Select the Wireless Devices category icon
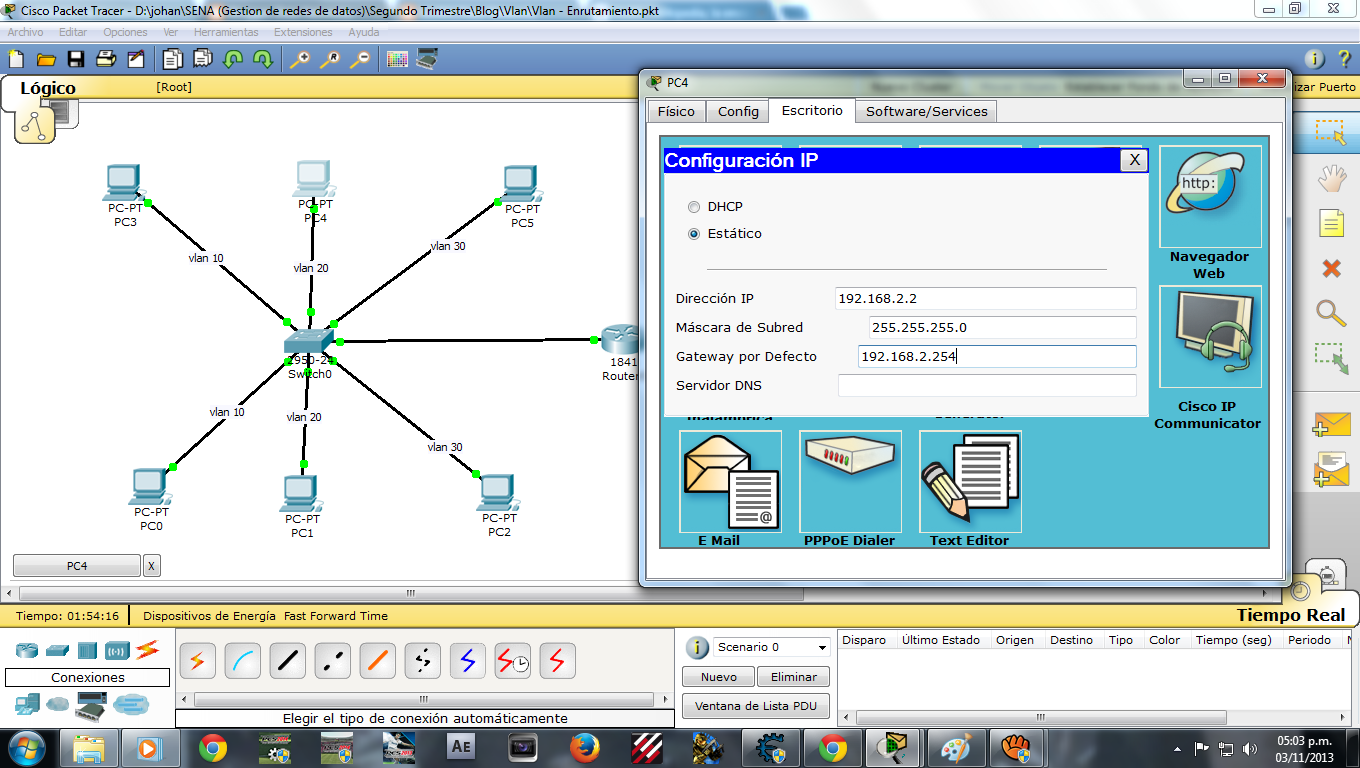 [x=117, y=651]
